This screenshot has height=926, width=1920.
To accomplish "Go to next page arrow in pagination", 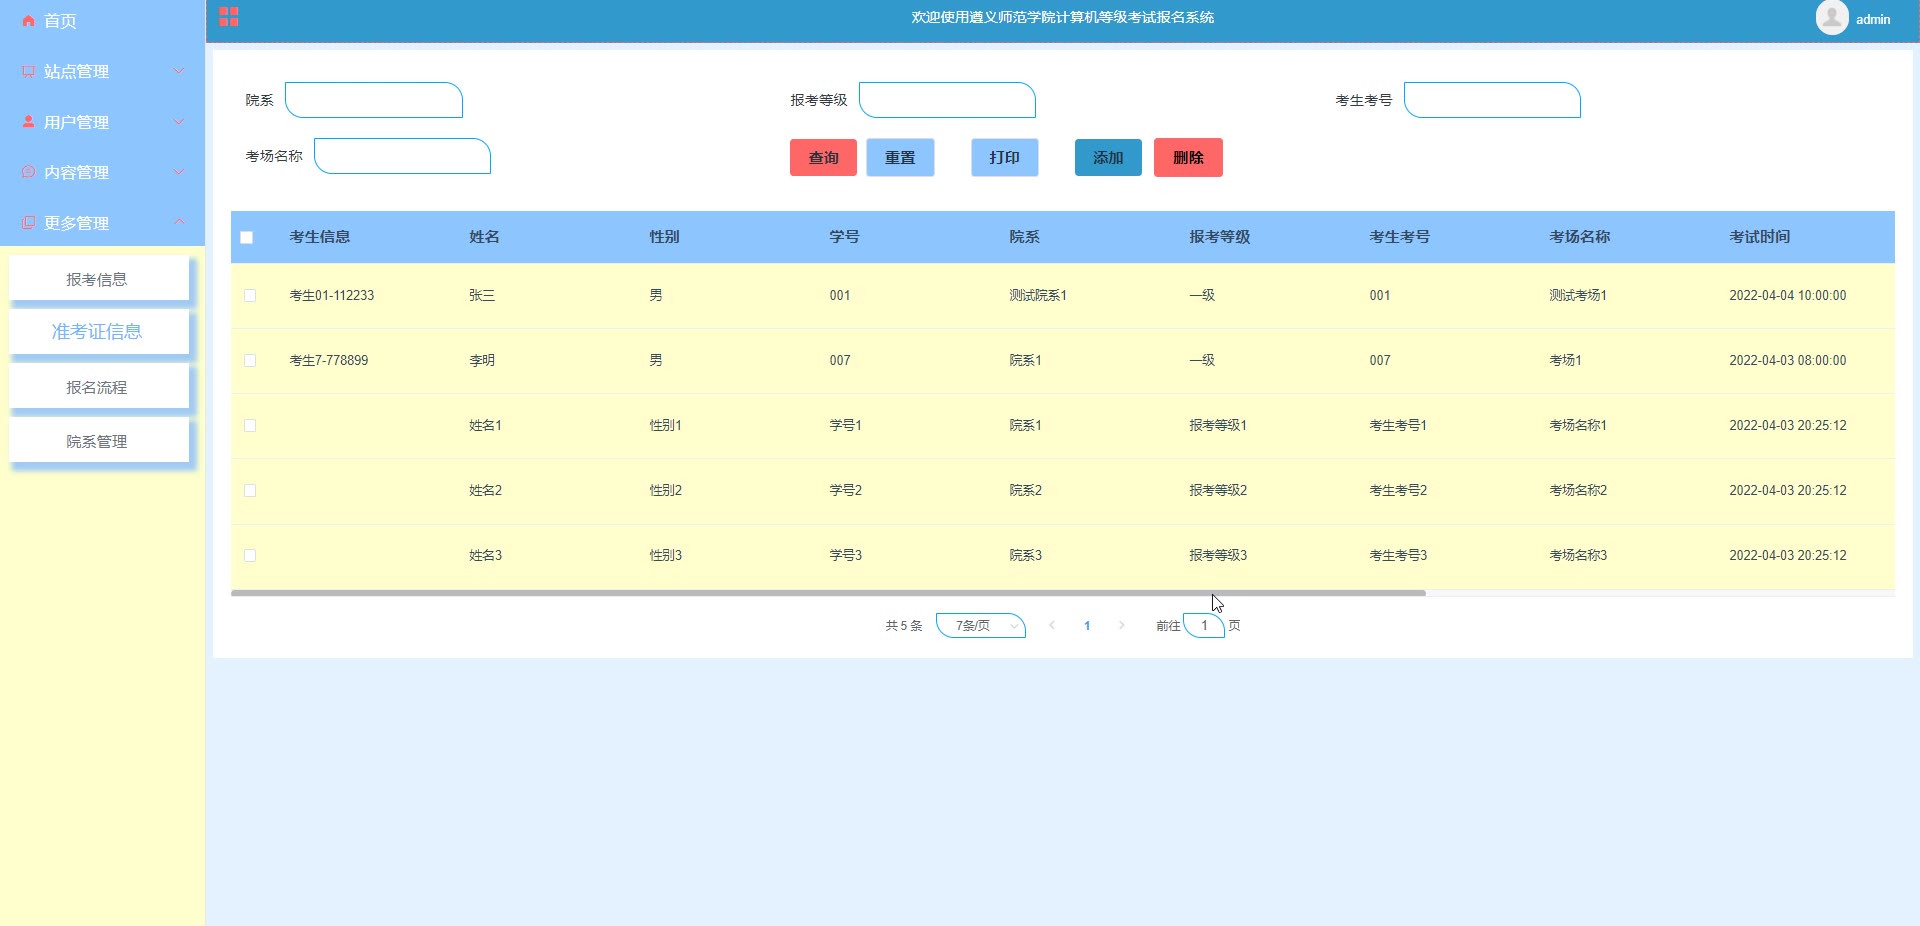I will tap(1121, 625).
